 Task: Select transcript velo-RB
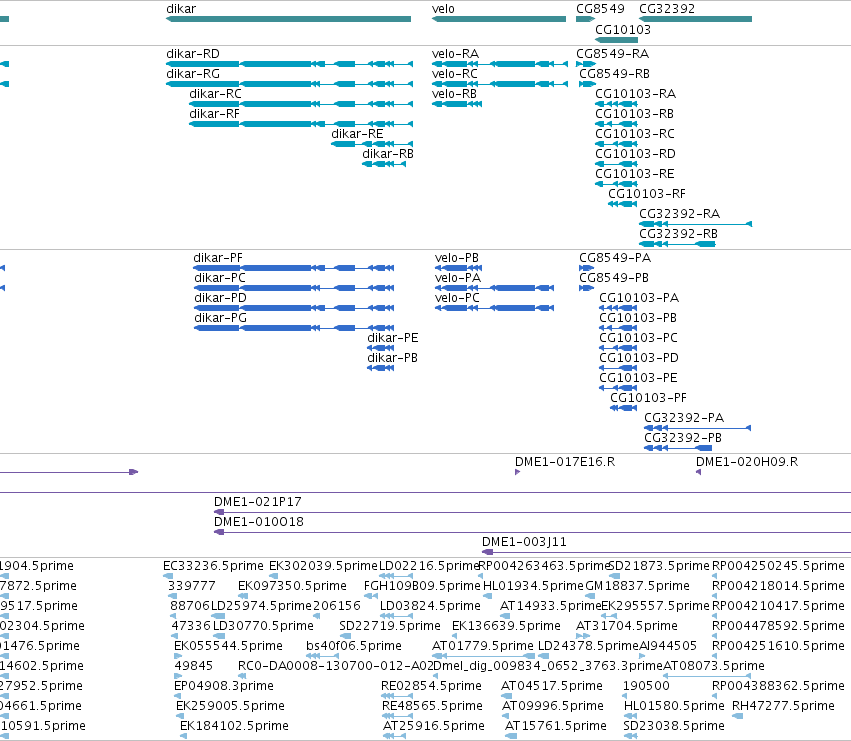pos(454,94)
